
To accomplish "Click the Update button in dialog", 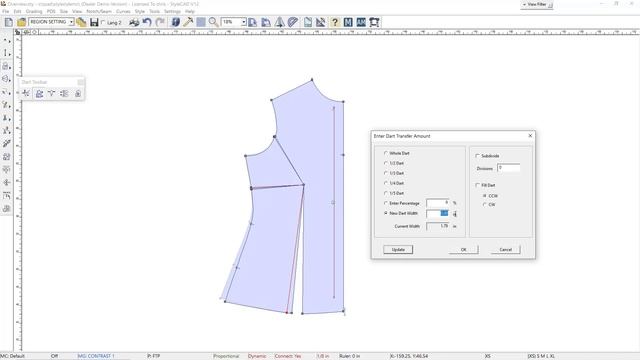I will (398, 249).
